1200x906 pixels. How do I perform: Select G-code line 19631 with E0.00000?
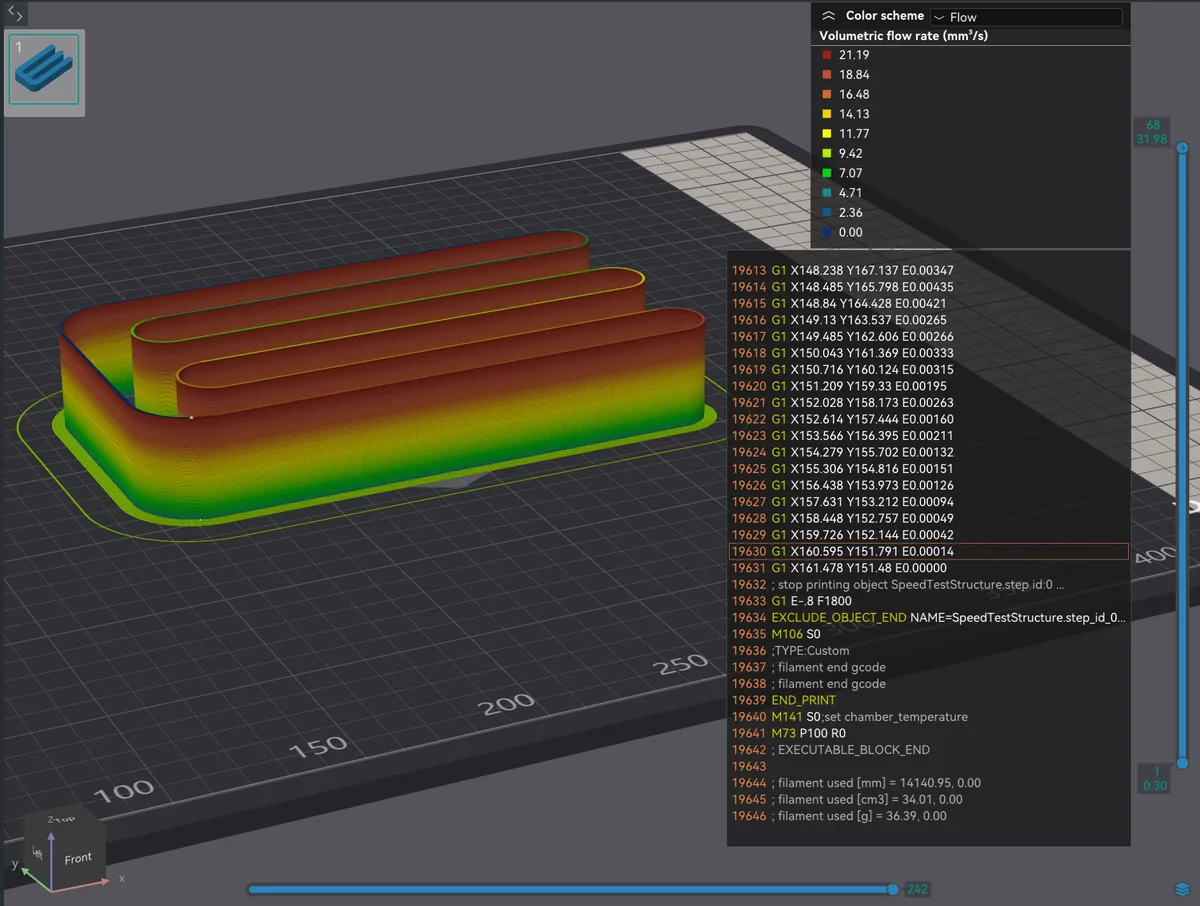928,568
